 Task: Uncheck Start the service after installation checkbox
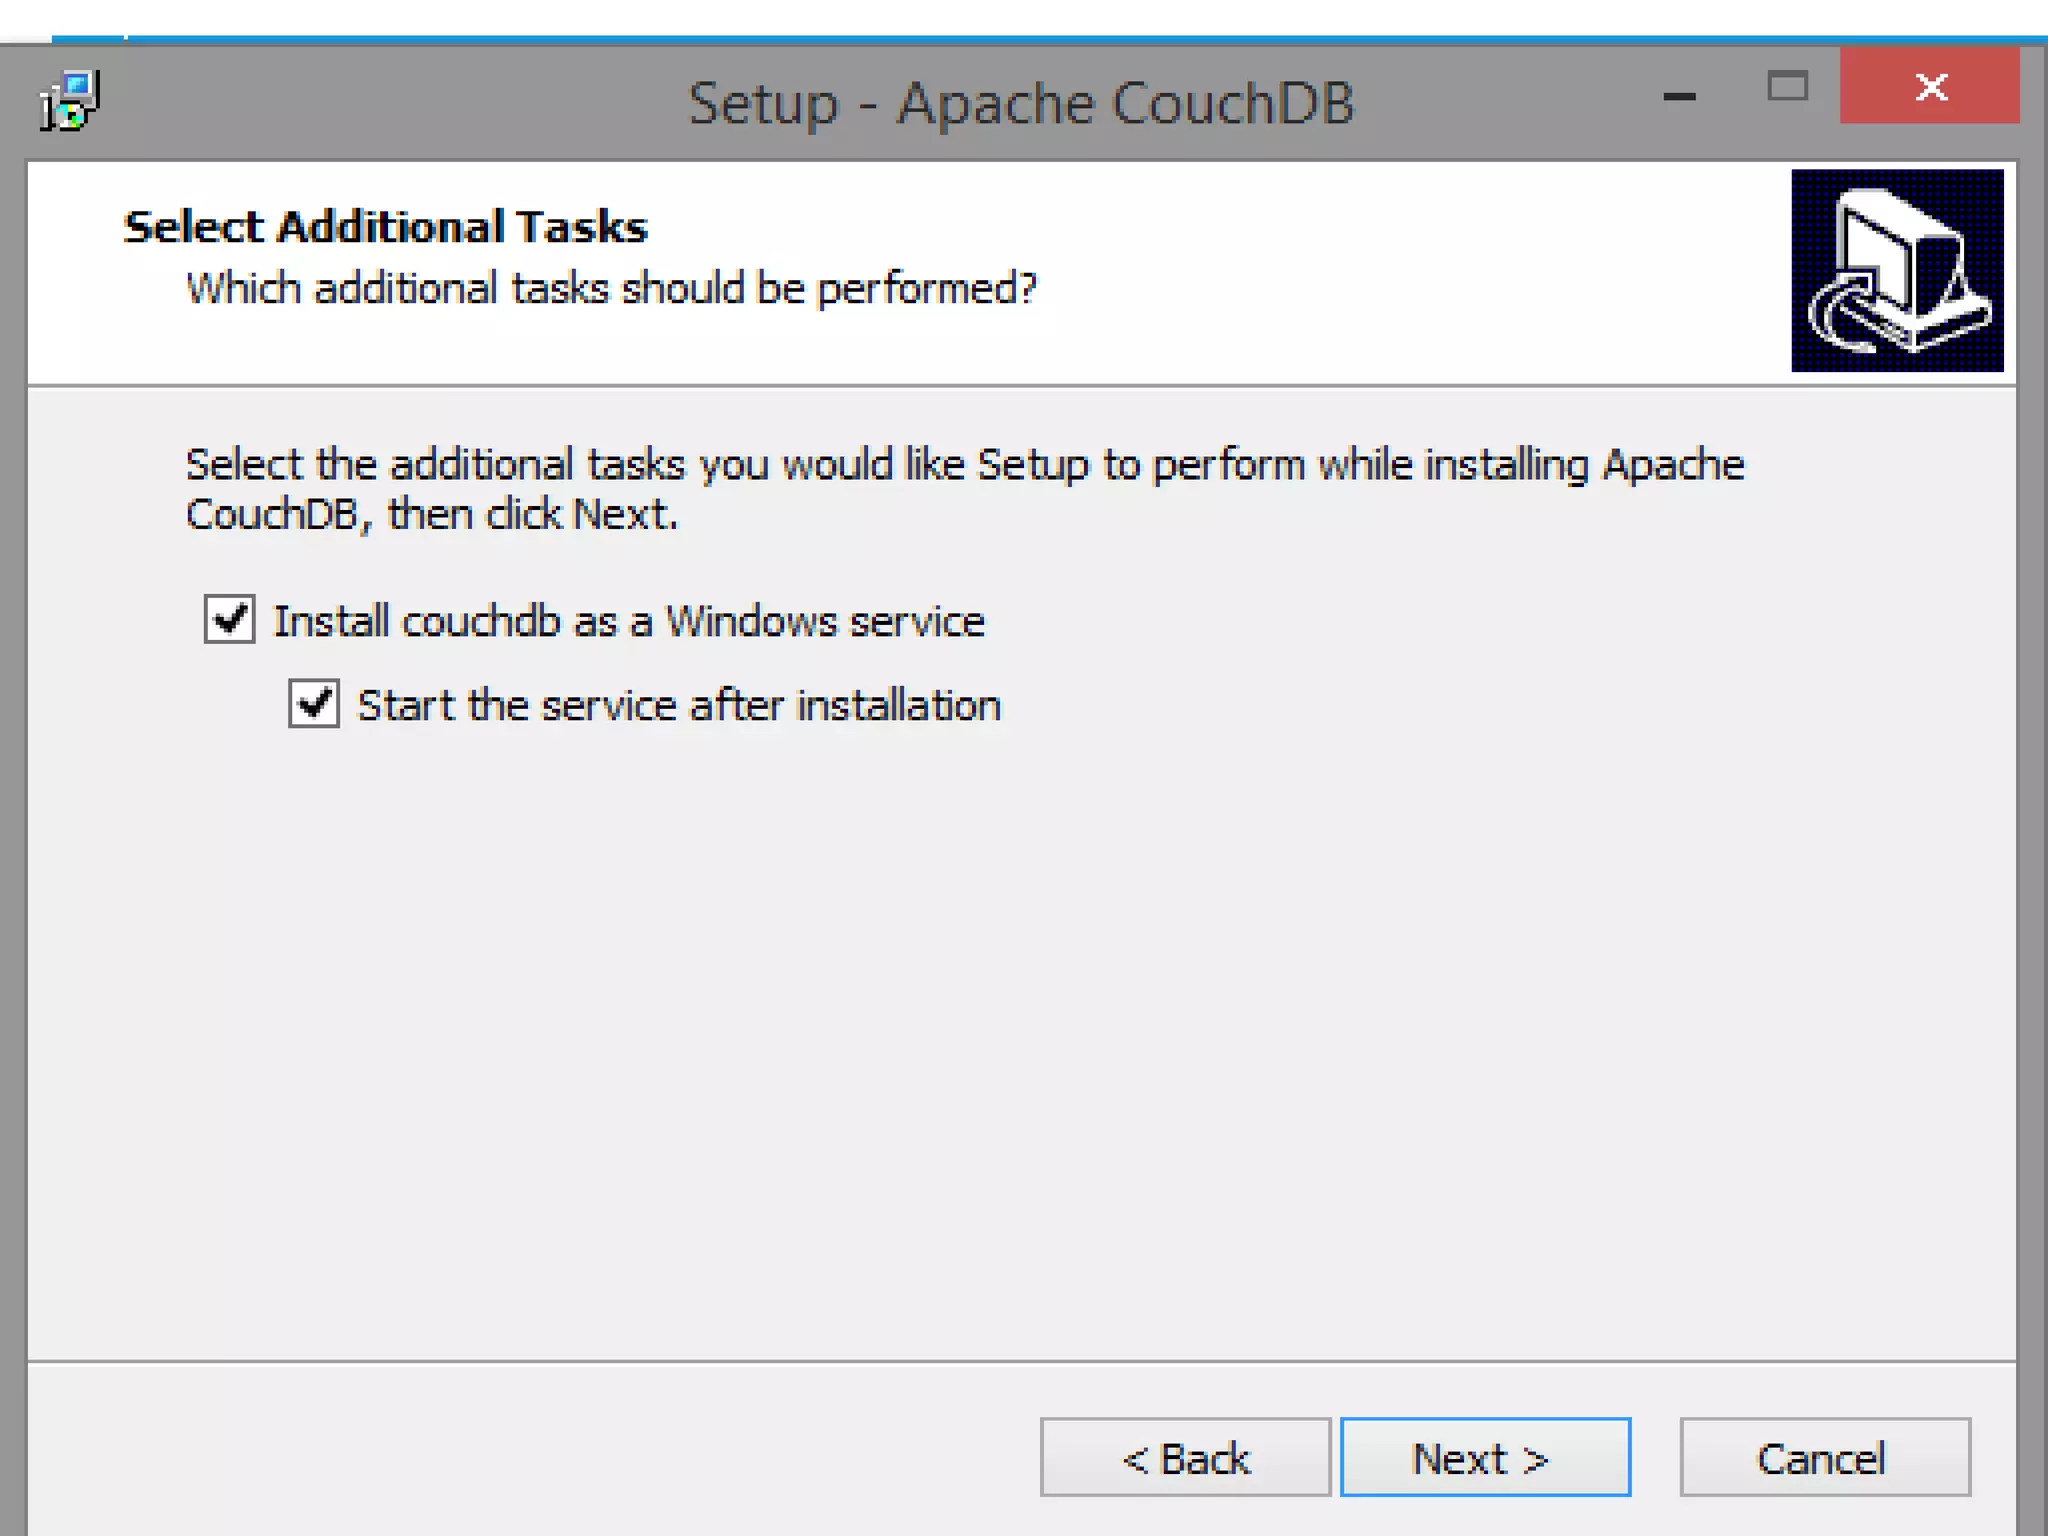[314, 704]
